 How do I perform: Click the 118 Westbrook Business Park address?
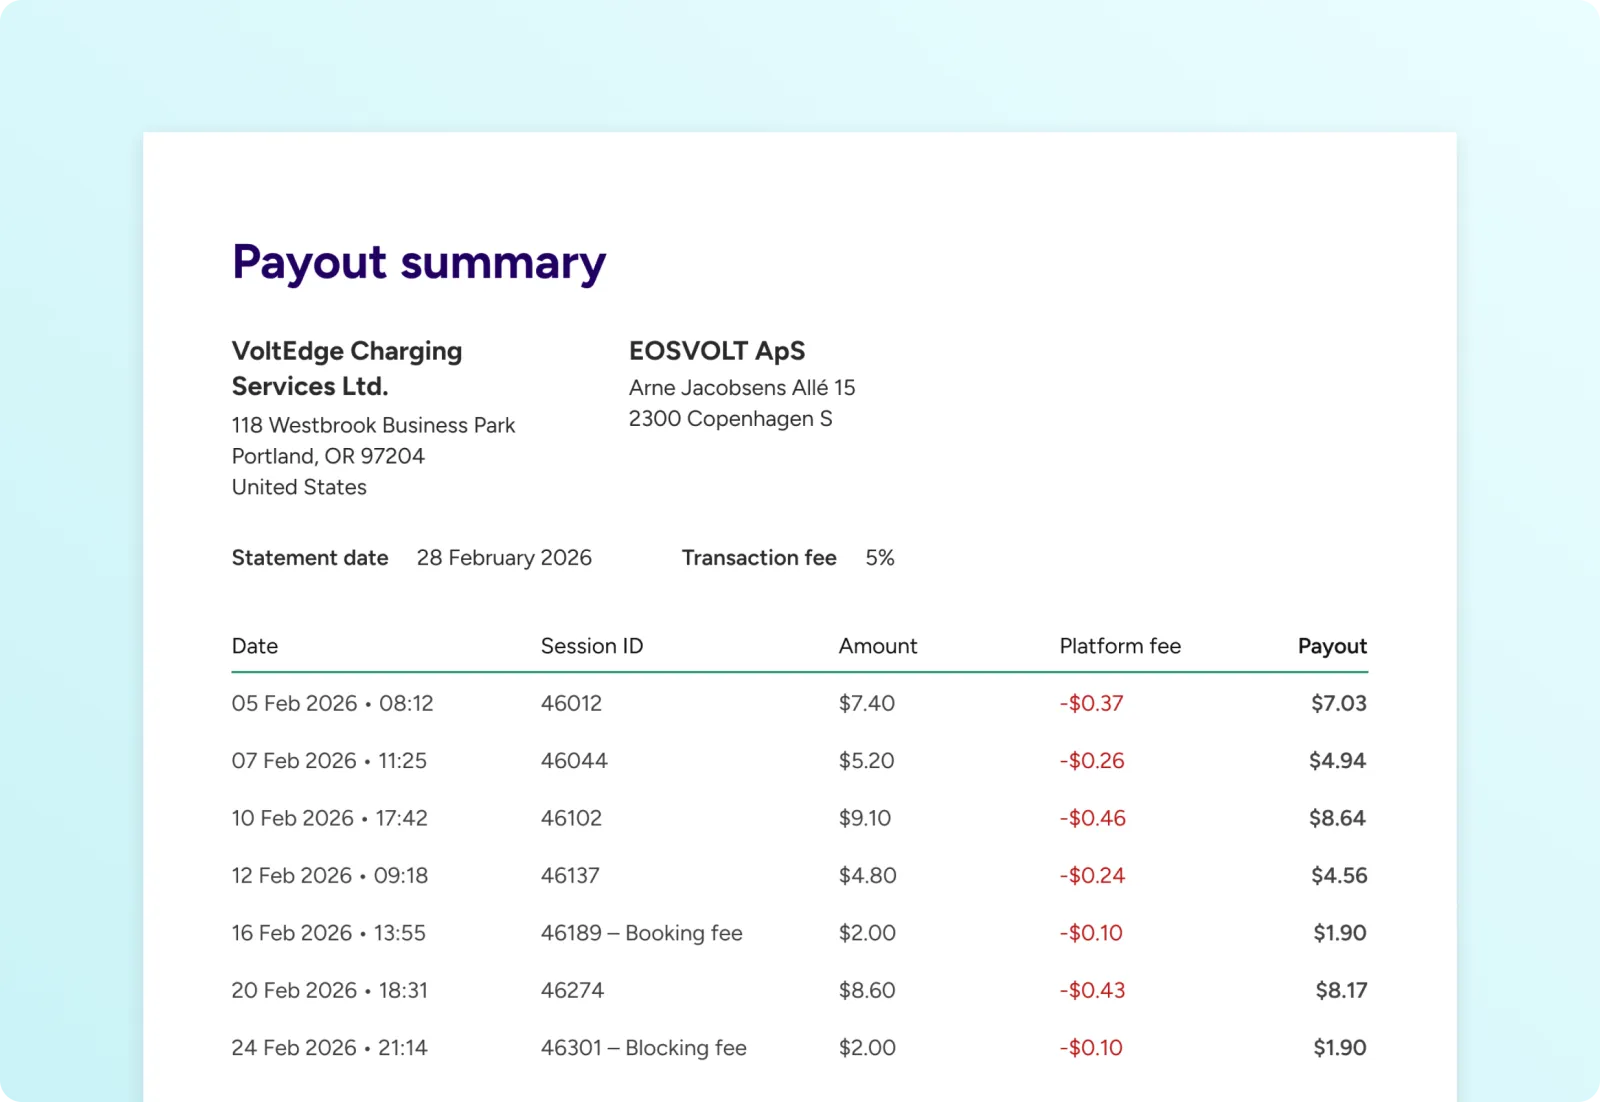tap(373, 425)
